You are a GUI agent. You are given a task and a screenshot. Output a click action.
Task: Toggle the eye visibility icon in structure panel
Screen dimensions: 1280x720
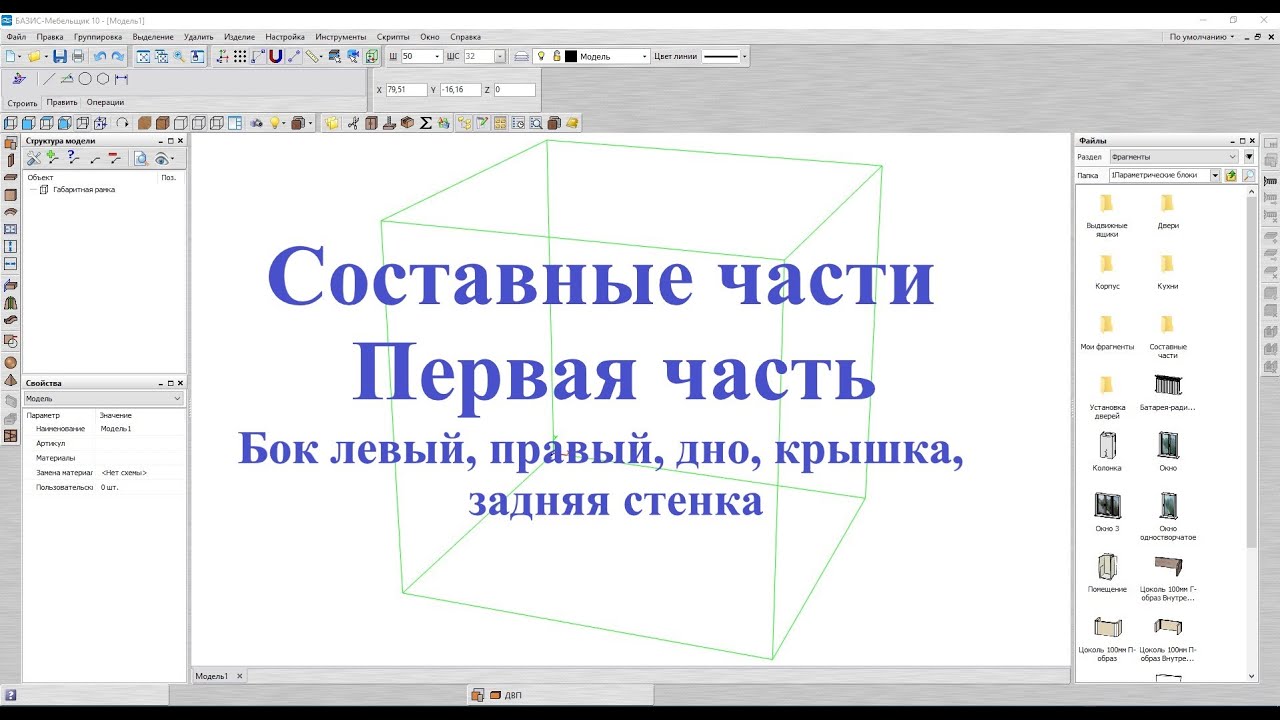click(x=162, y=158)
